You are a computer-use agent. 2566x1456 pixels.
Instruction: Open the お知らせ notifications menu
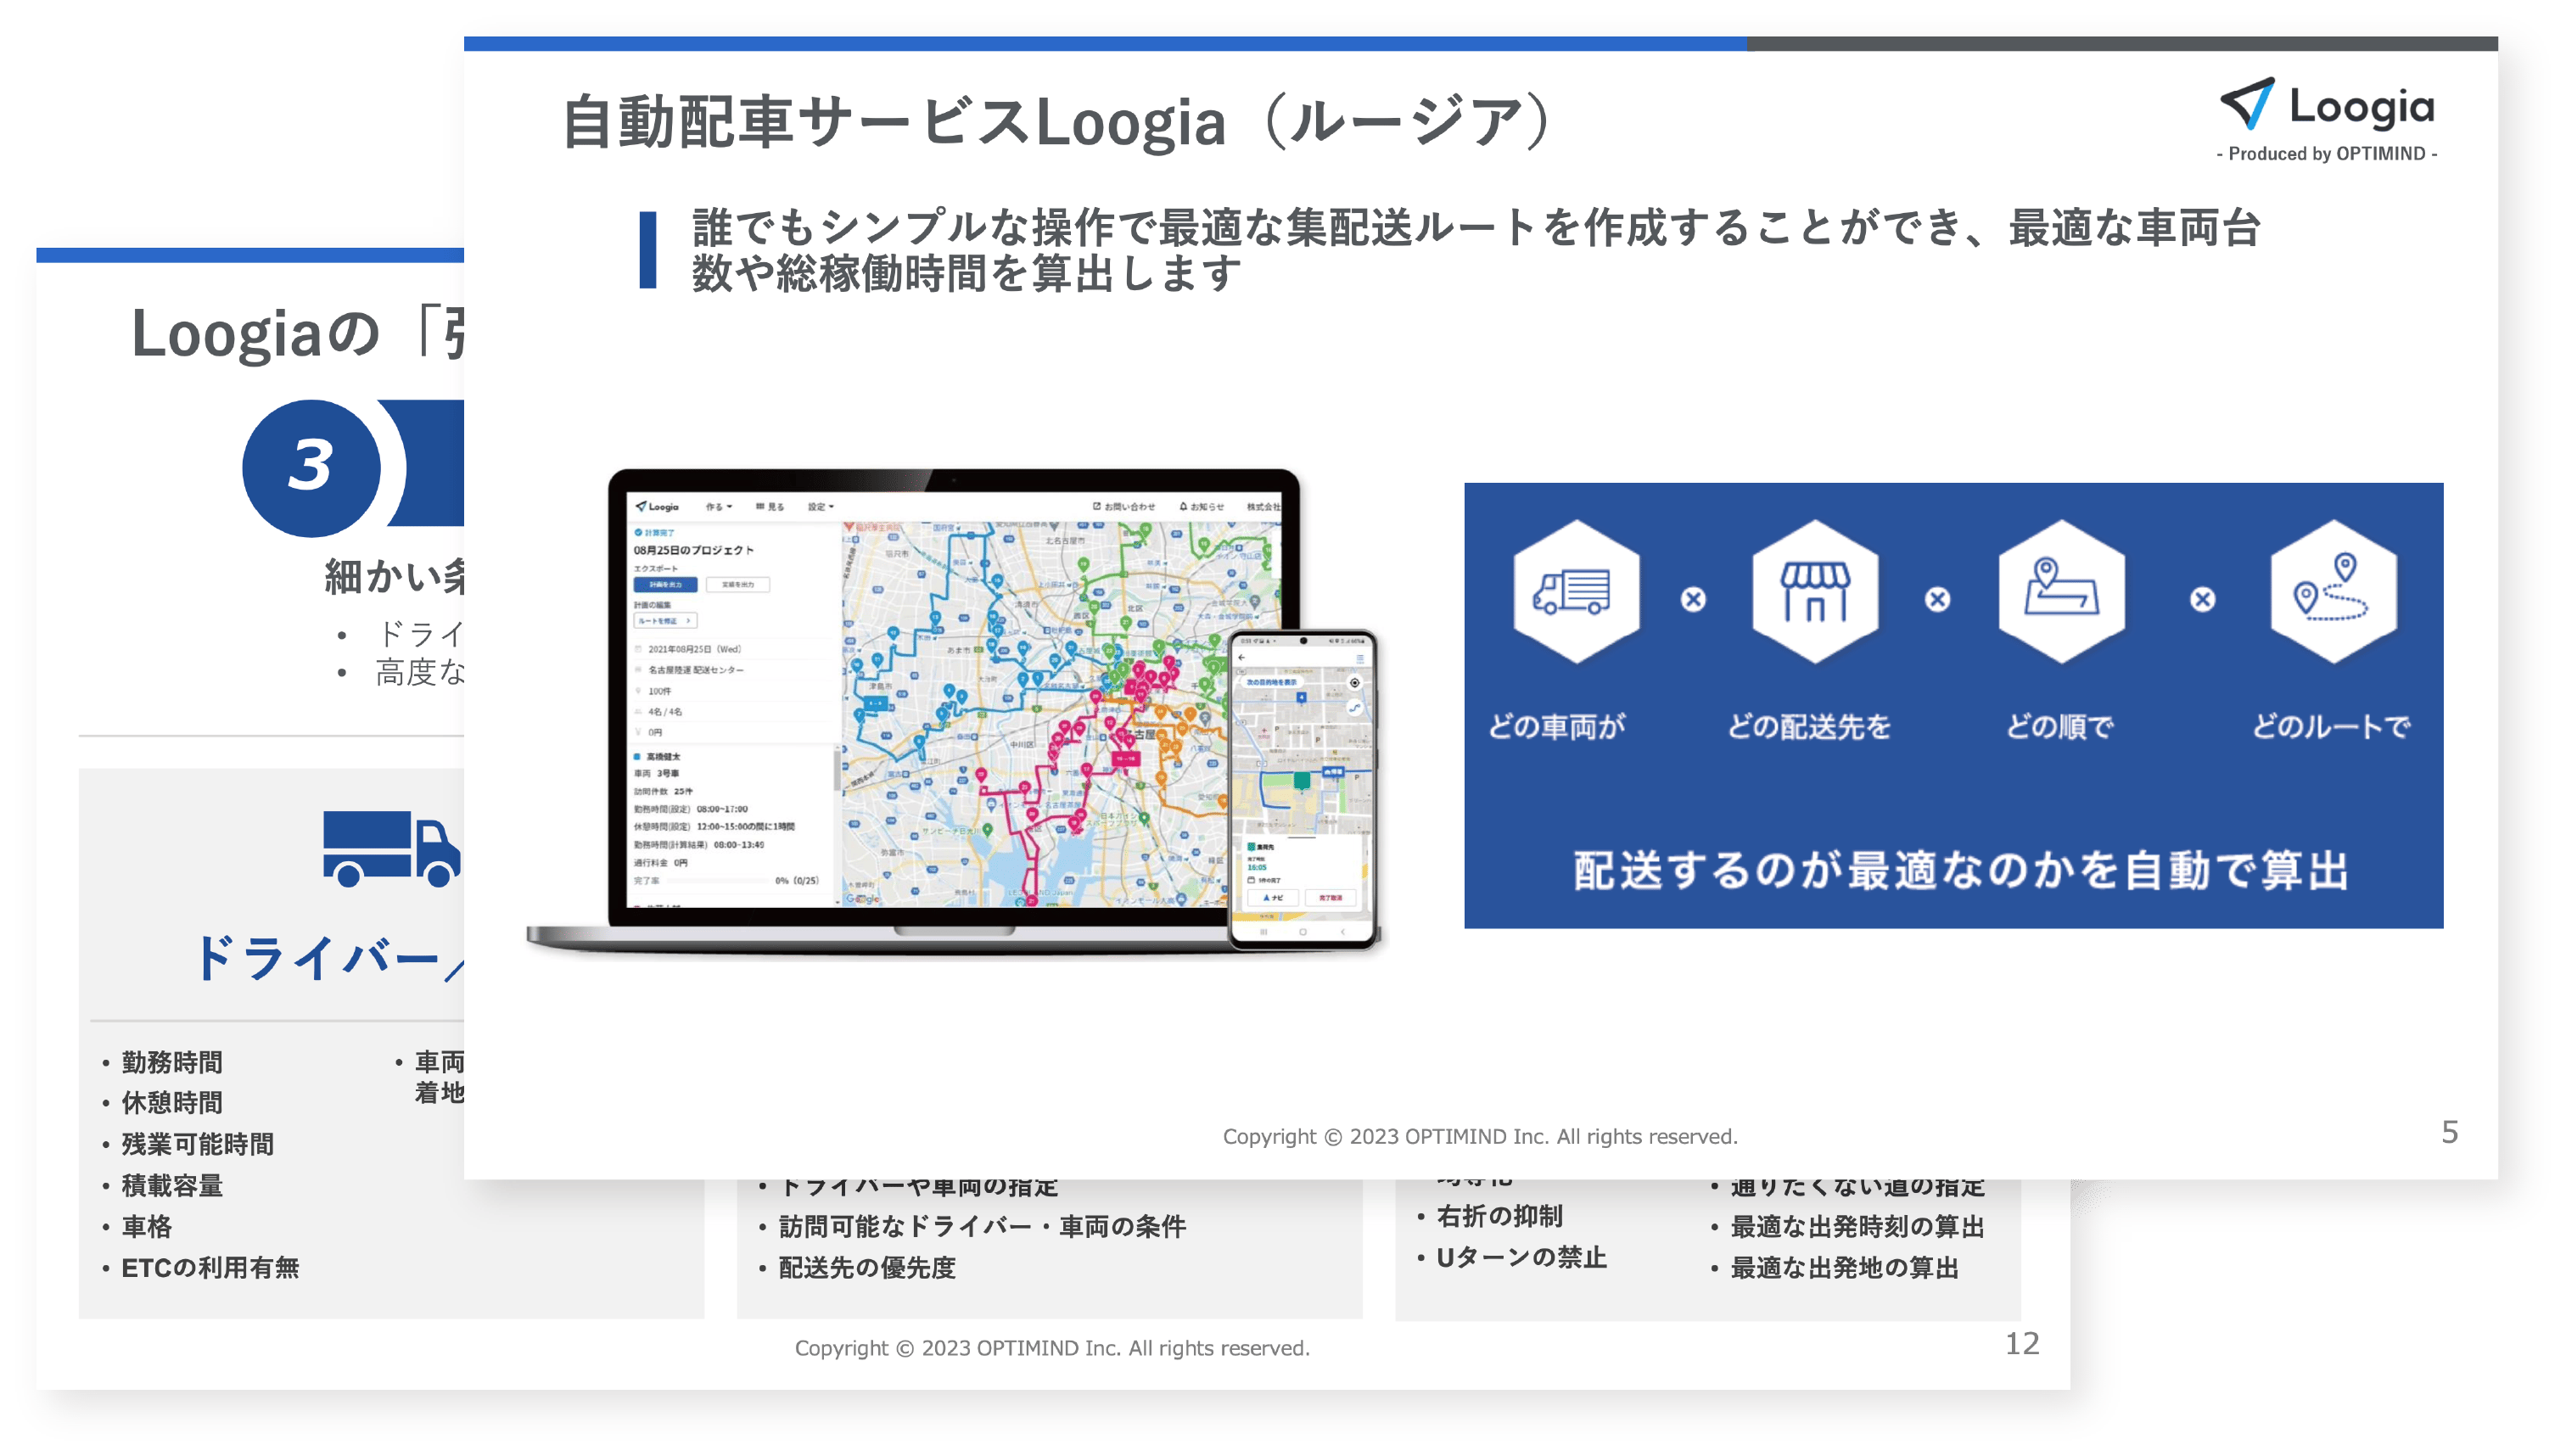click(1201, 507)
